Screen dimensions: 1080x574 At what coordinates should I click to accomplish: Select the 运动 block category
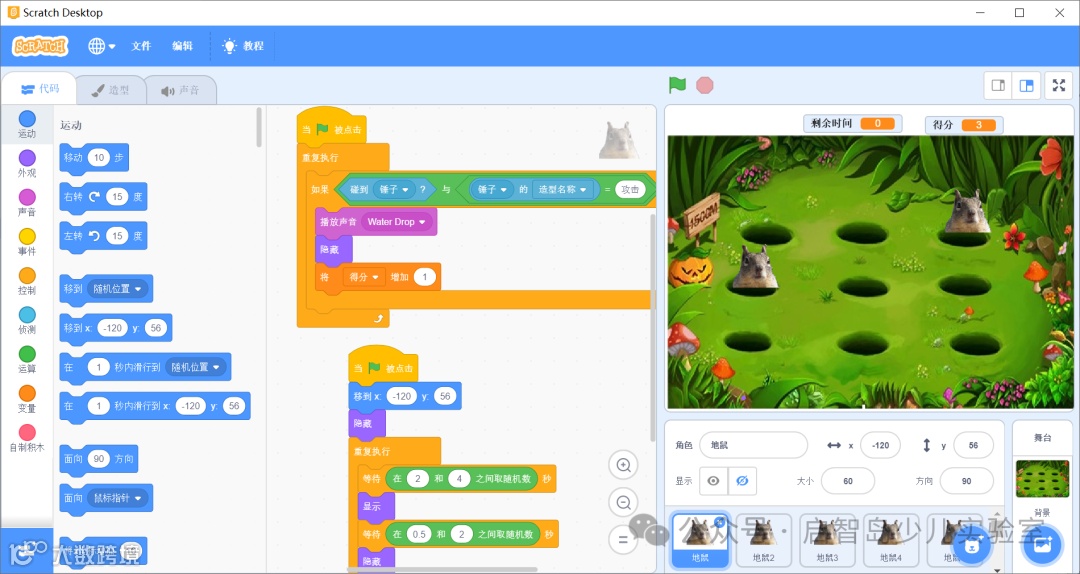[x=27, y=125]
